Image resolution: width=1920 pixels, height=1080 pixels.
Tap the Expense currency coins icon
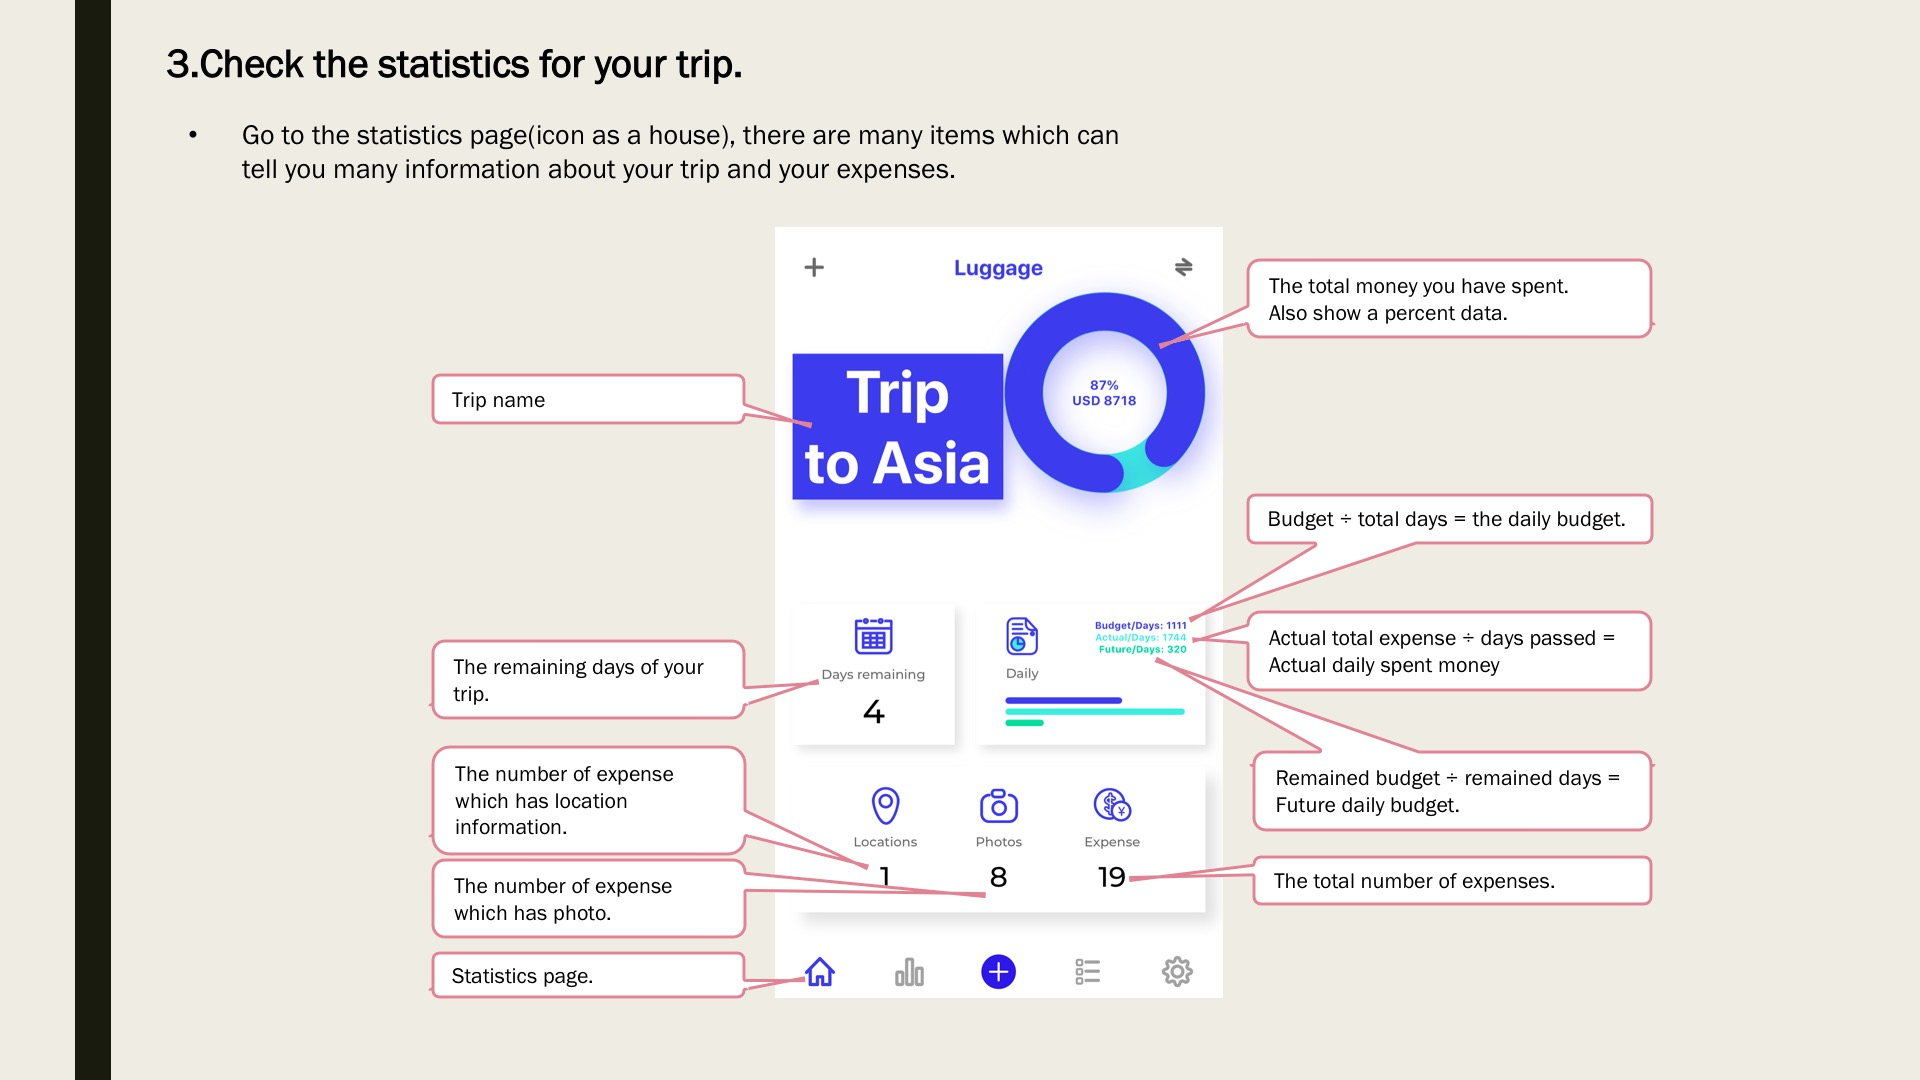pos(1112,804)
